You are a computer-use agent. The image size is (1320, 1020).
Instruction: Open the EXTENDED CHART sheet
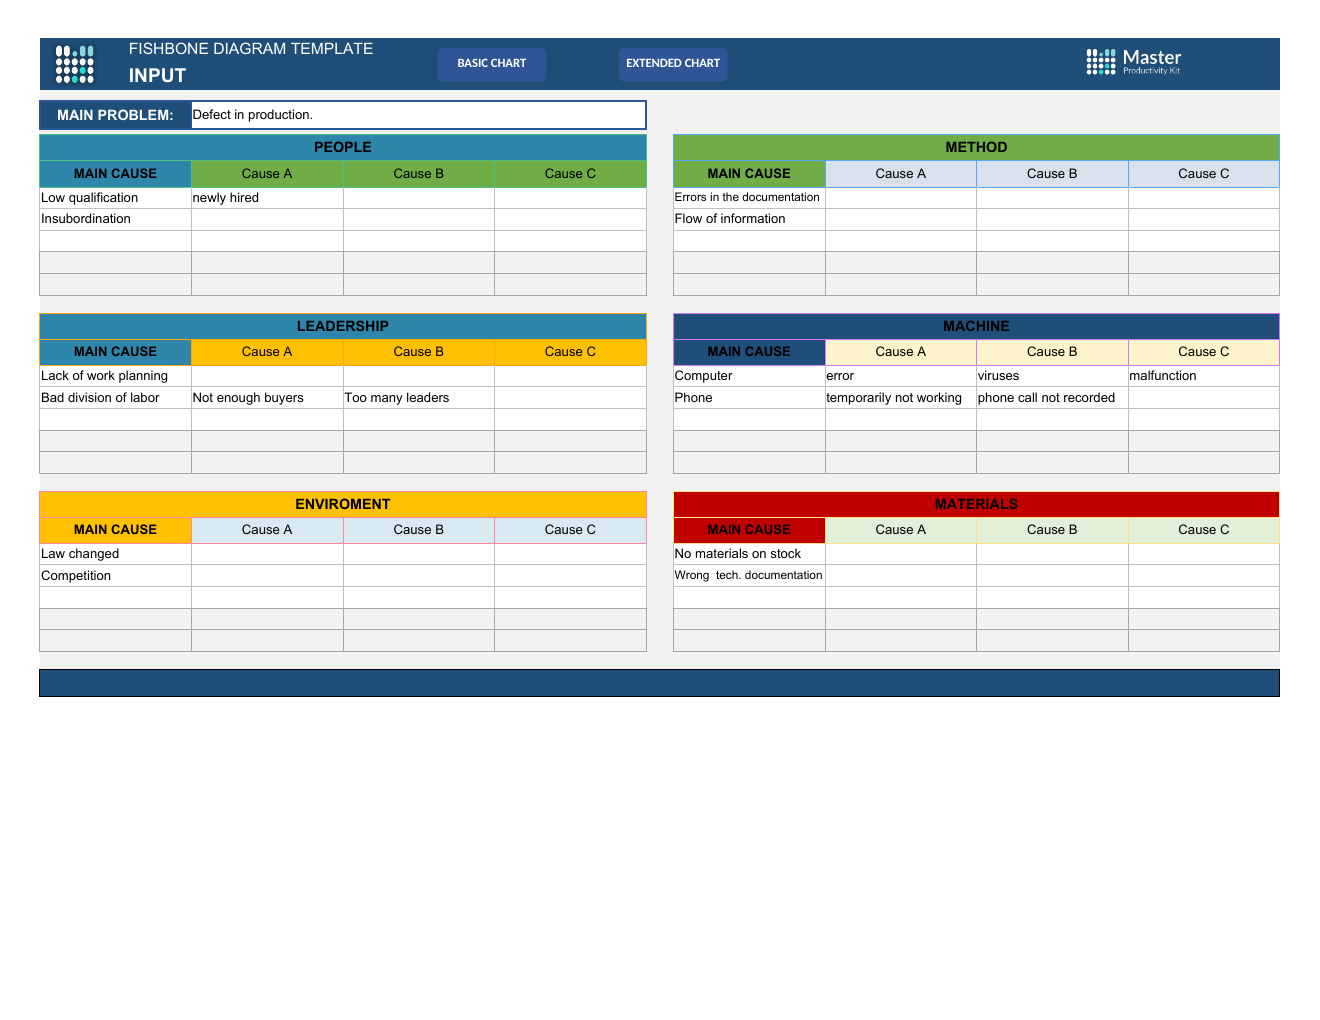[673, 64]
